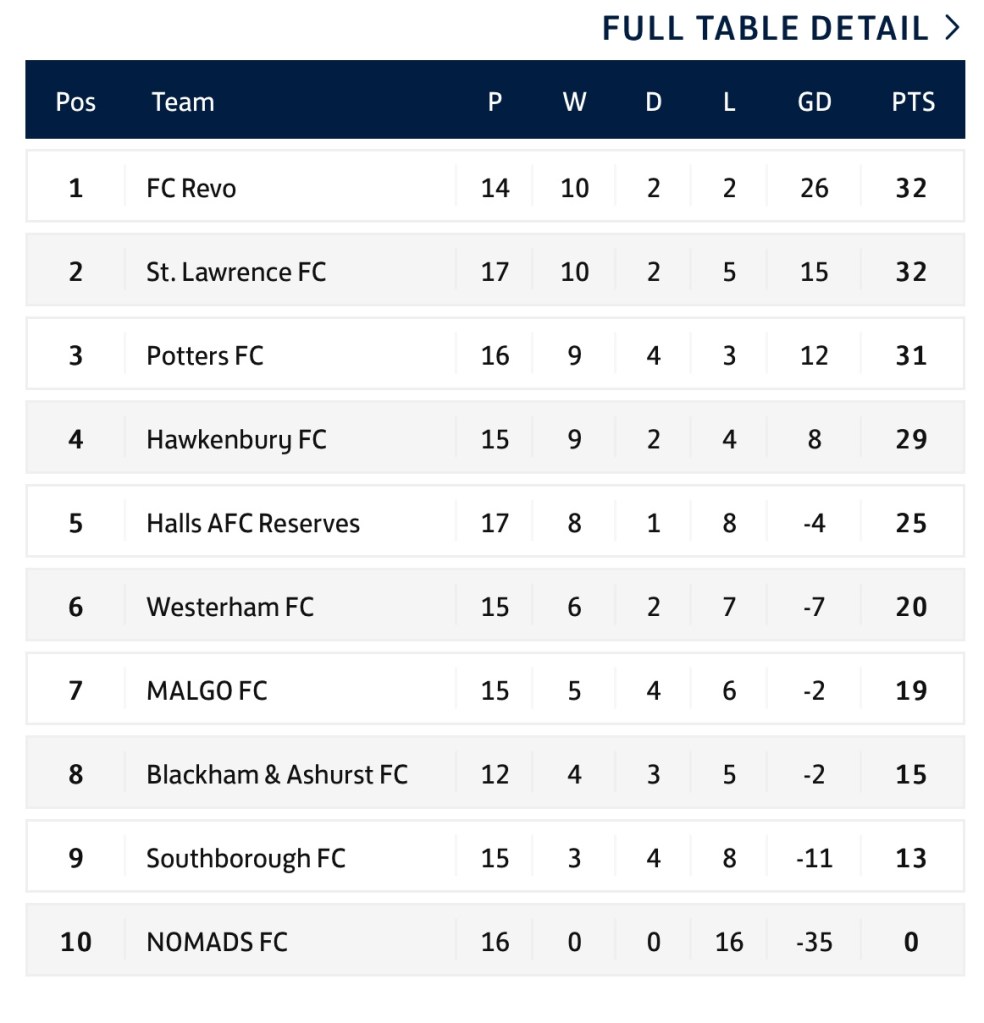The height and width of the screenshot is (1023, 984).
Task: Click the Pos column header
Action: (x=76, y=102)
